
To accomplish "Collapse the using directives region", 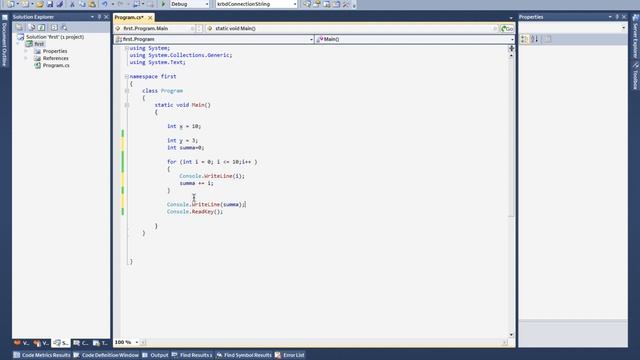I will [127, 48].
